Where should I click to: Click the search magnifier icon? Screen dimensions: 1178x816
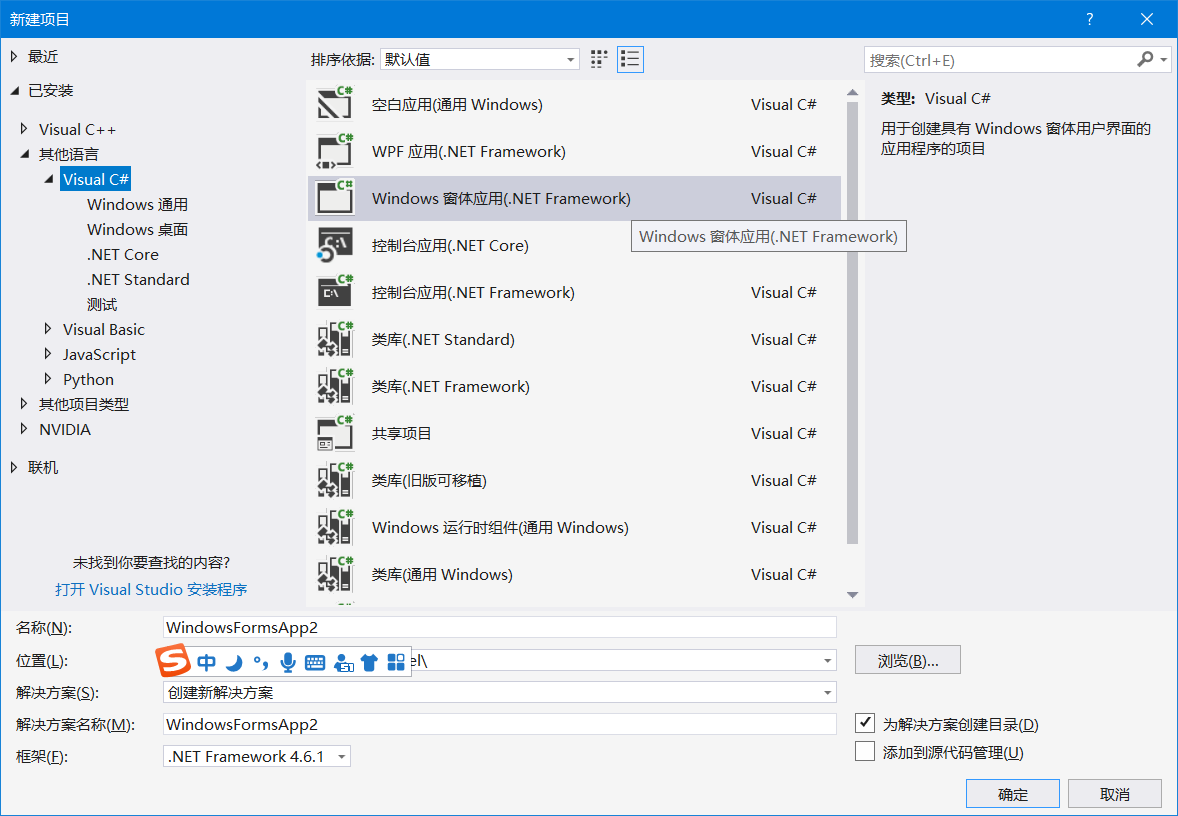point(1145,59)
